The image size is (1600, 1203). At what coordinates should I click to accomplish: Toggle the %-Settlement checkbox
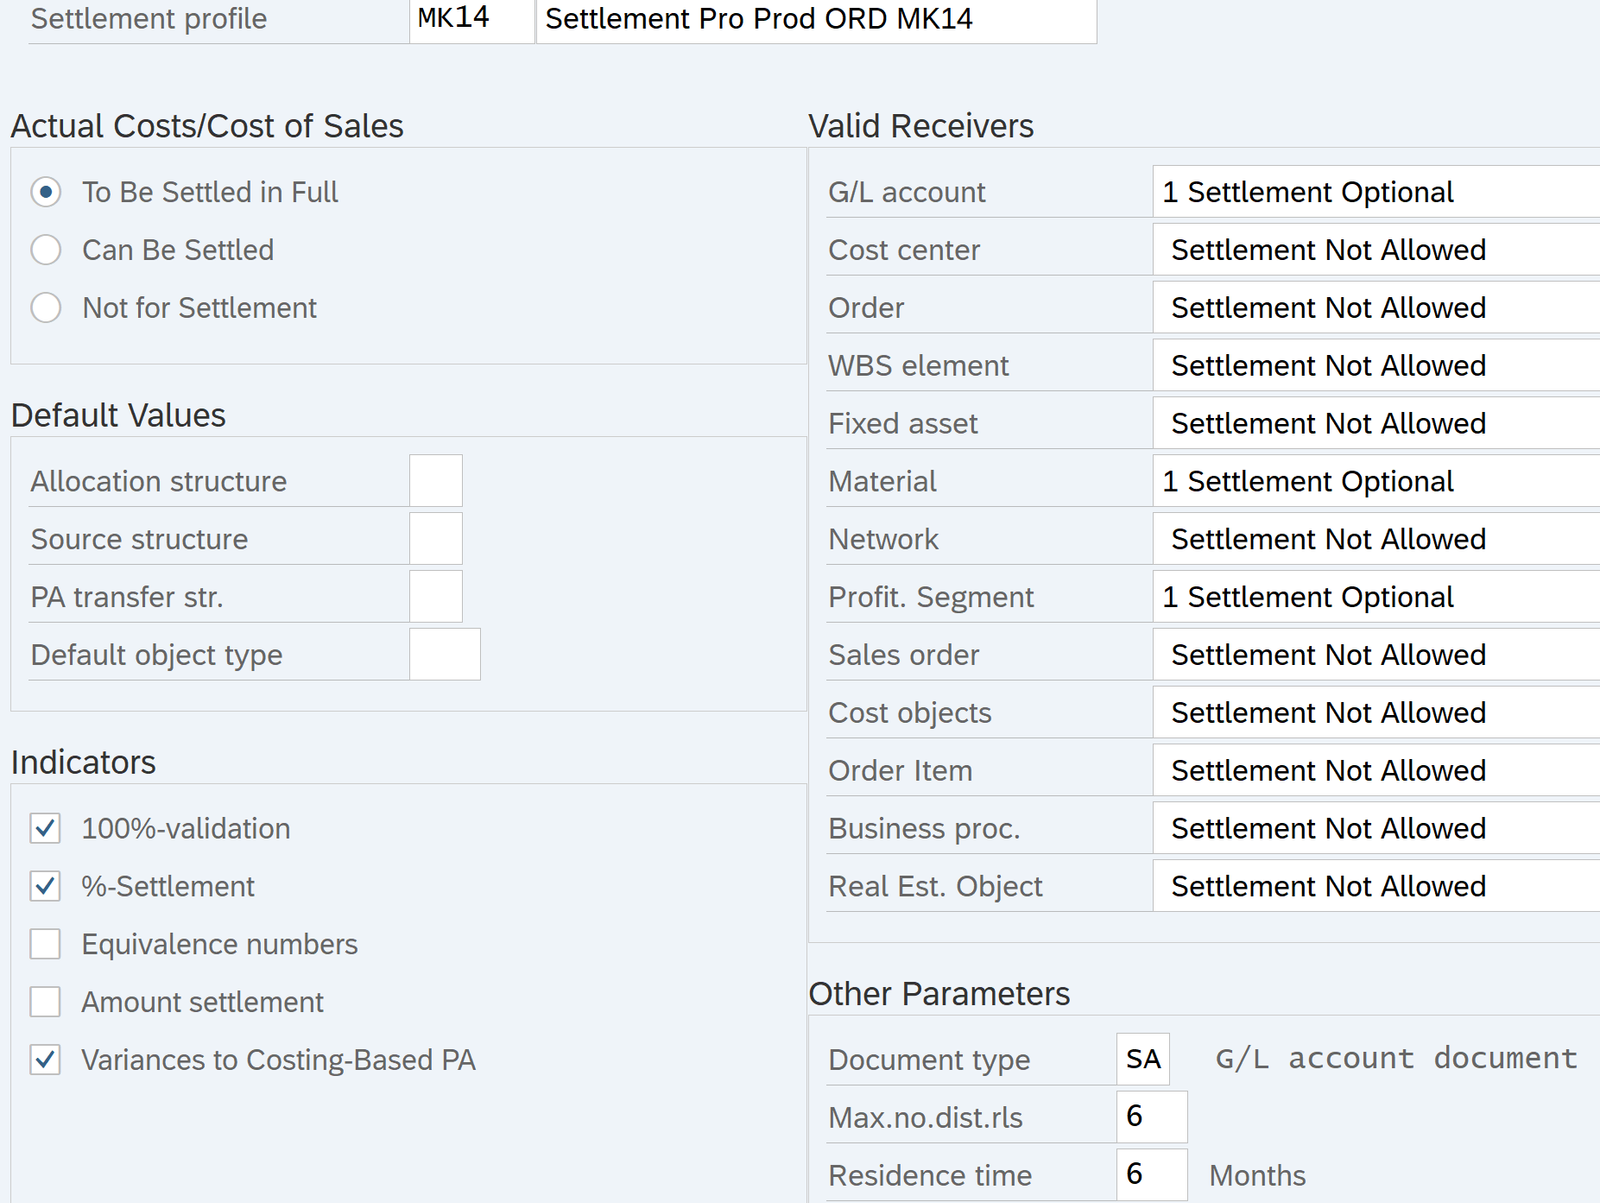click(46, 886)
